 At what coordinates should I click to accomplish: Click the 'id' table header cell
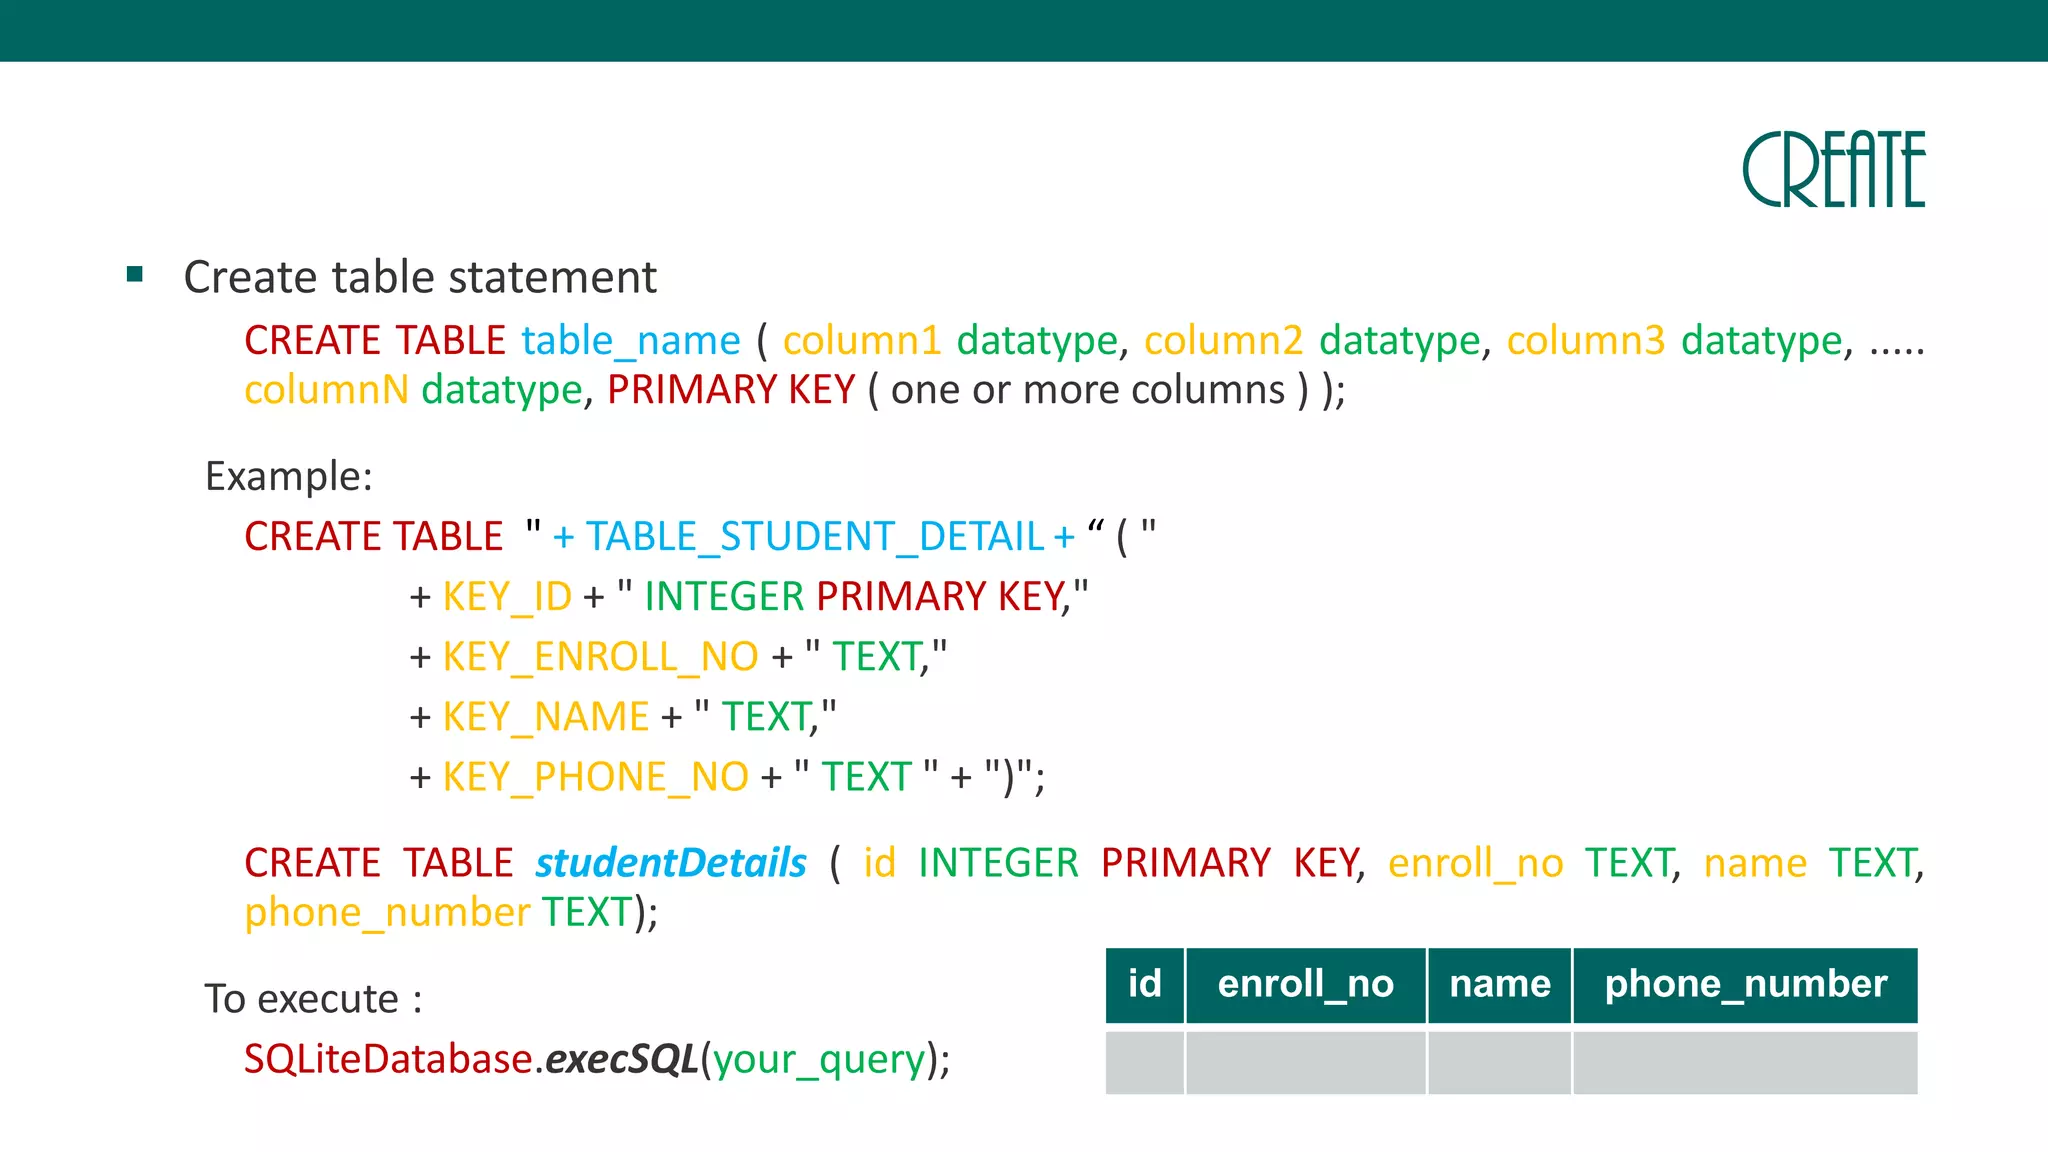[1145, 985]
